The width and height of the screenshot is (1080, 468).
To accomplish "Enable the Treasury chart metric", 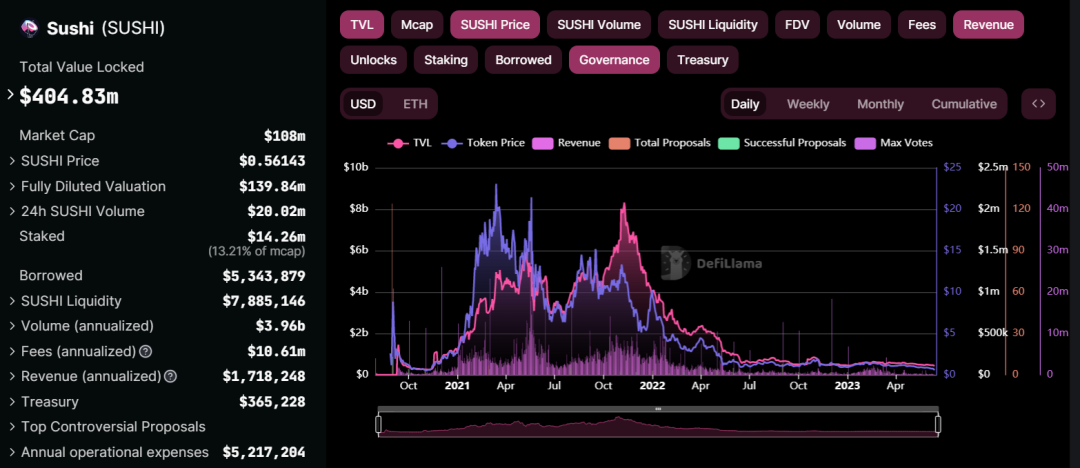I will click(703, 60).
